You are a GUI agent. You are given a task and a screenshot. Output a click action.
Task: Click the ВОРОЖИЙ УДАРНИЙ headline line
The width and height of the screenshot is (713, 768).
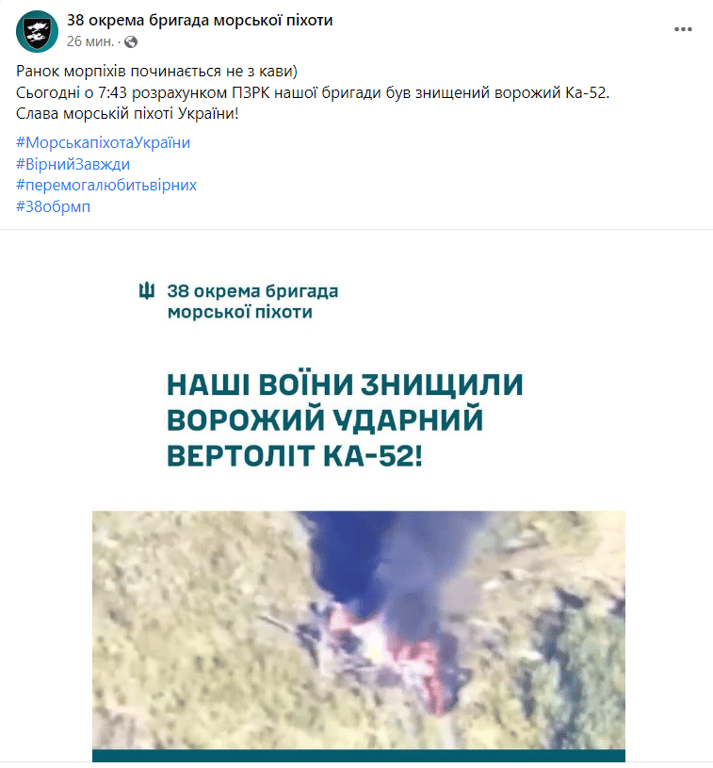click(x=325, y=420)
